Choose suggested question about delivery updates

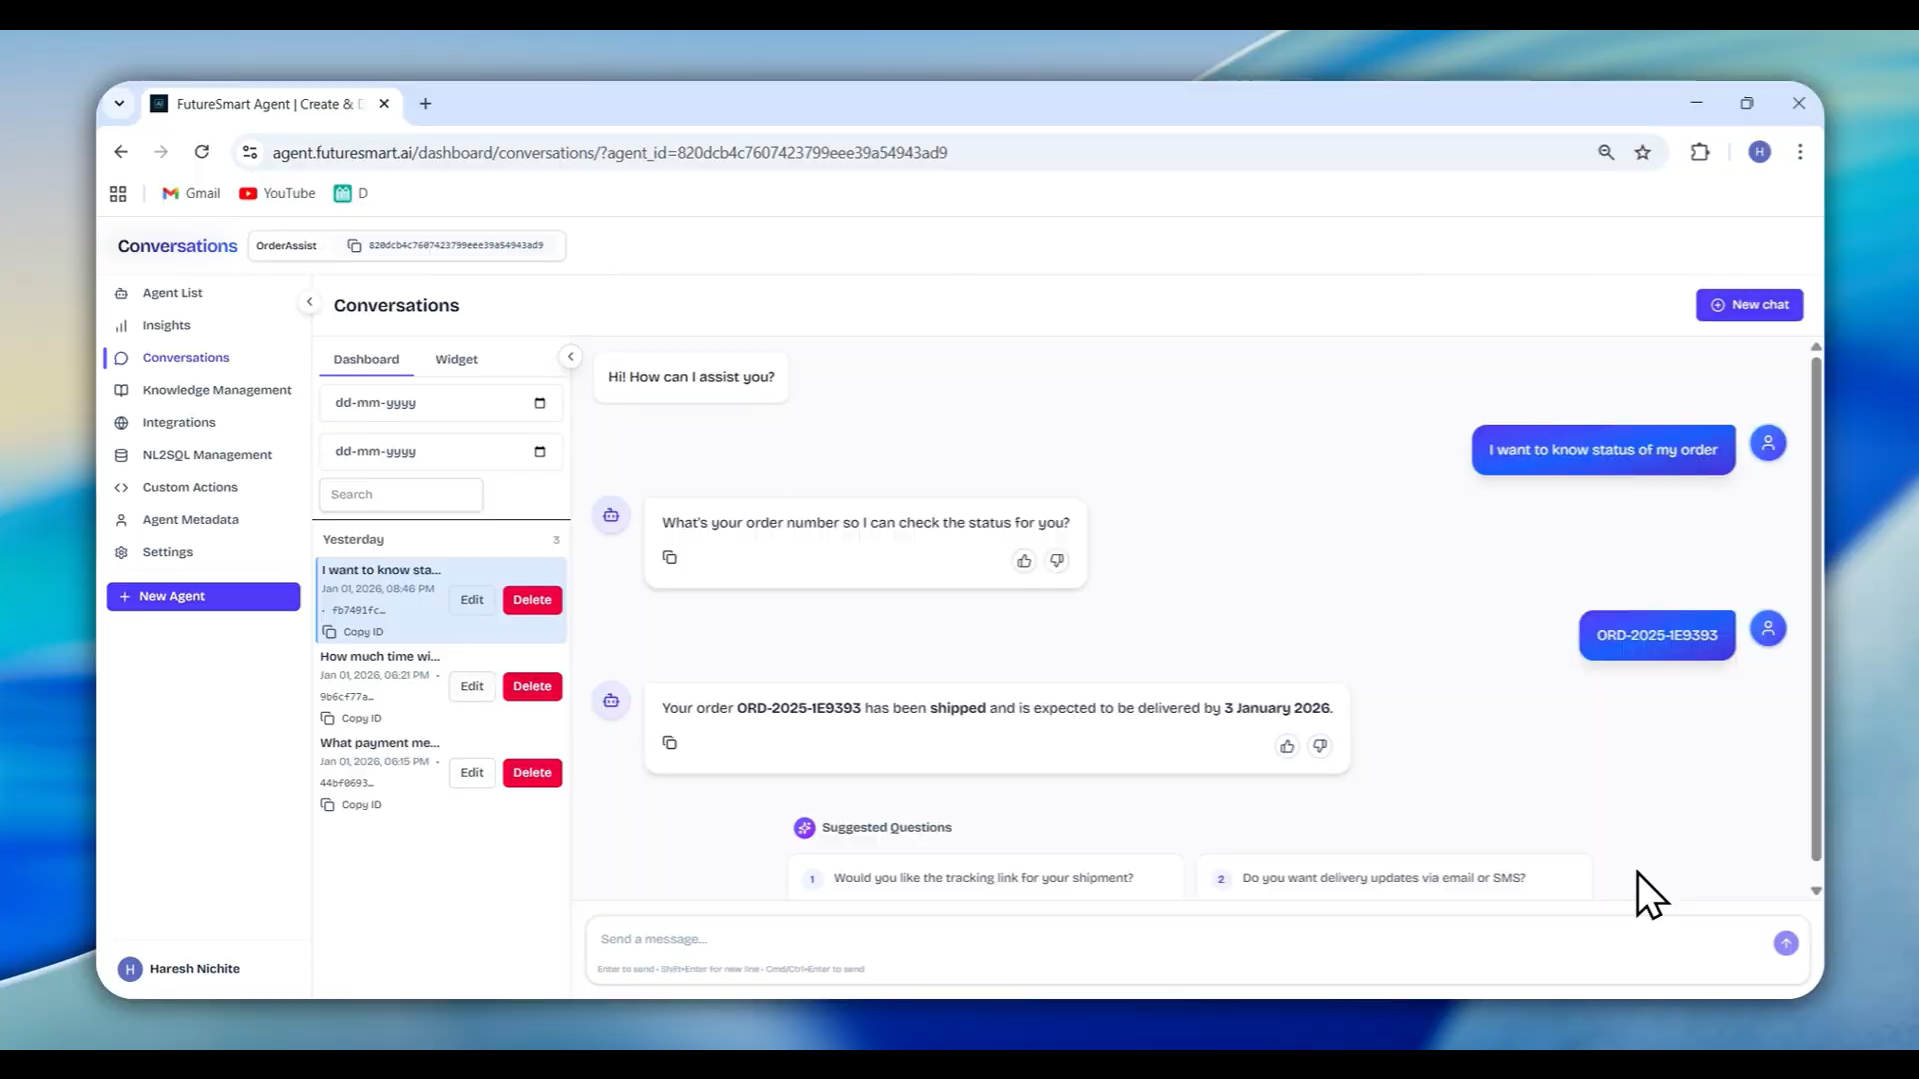(1394, 878)
